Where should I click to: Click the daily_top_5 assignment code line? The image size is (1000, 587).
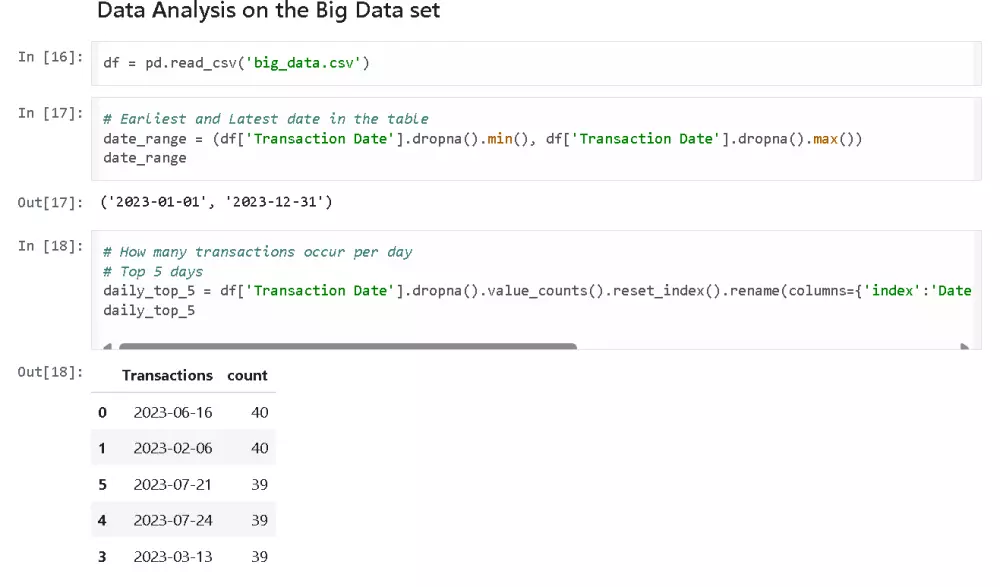(x=537, y=290)
